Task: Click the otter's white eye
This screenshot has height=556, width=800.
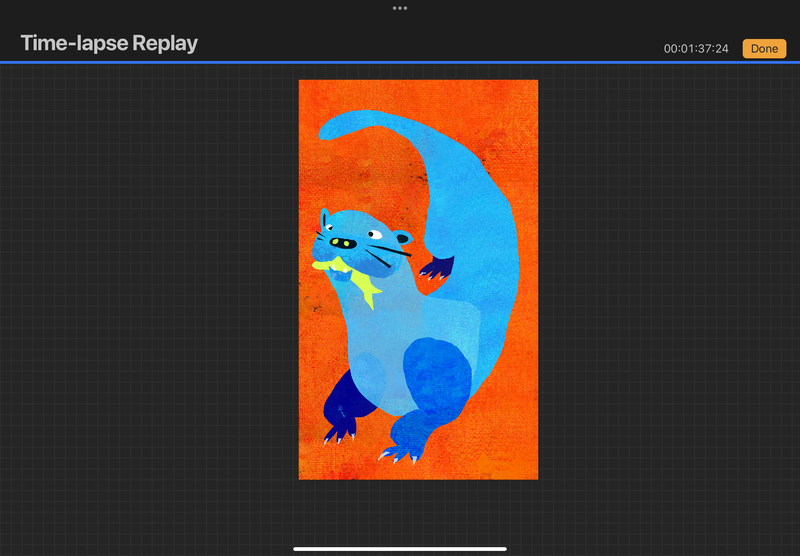Action: pyautogui.click(x=374, y=233)
